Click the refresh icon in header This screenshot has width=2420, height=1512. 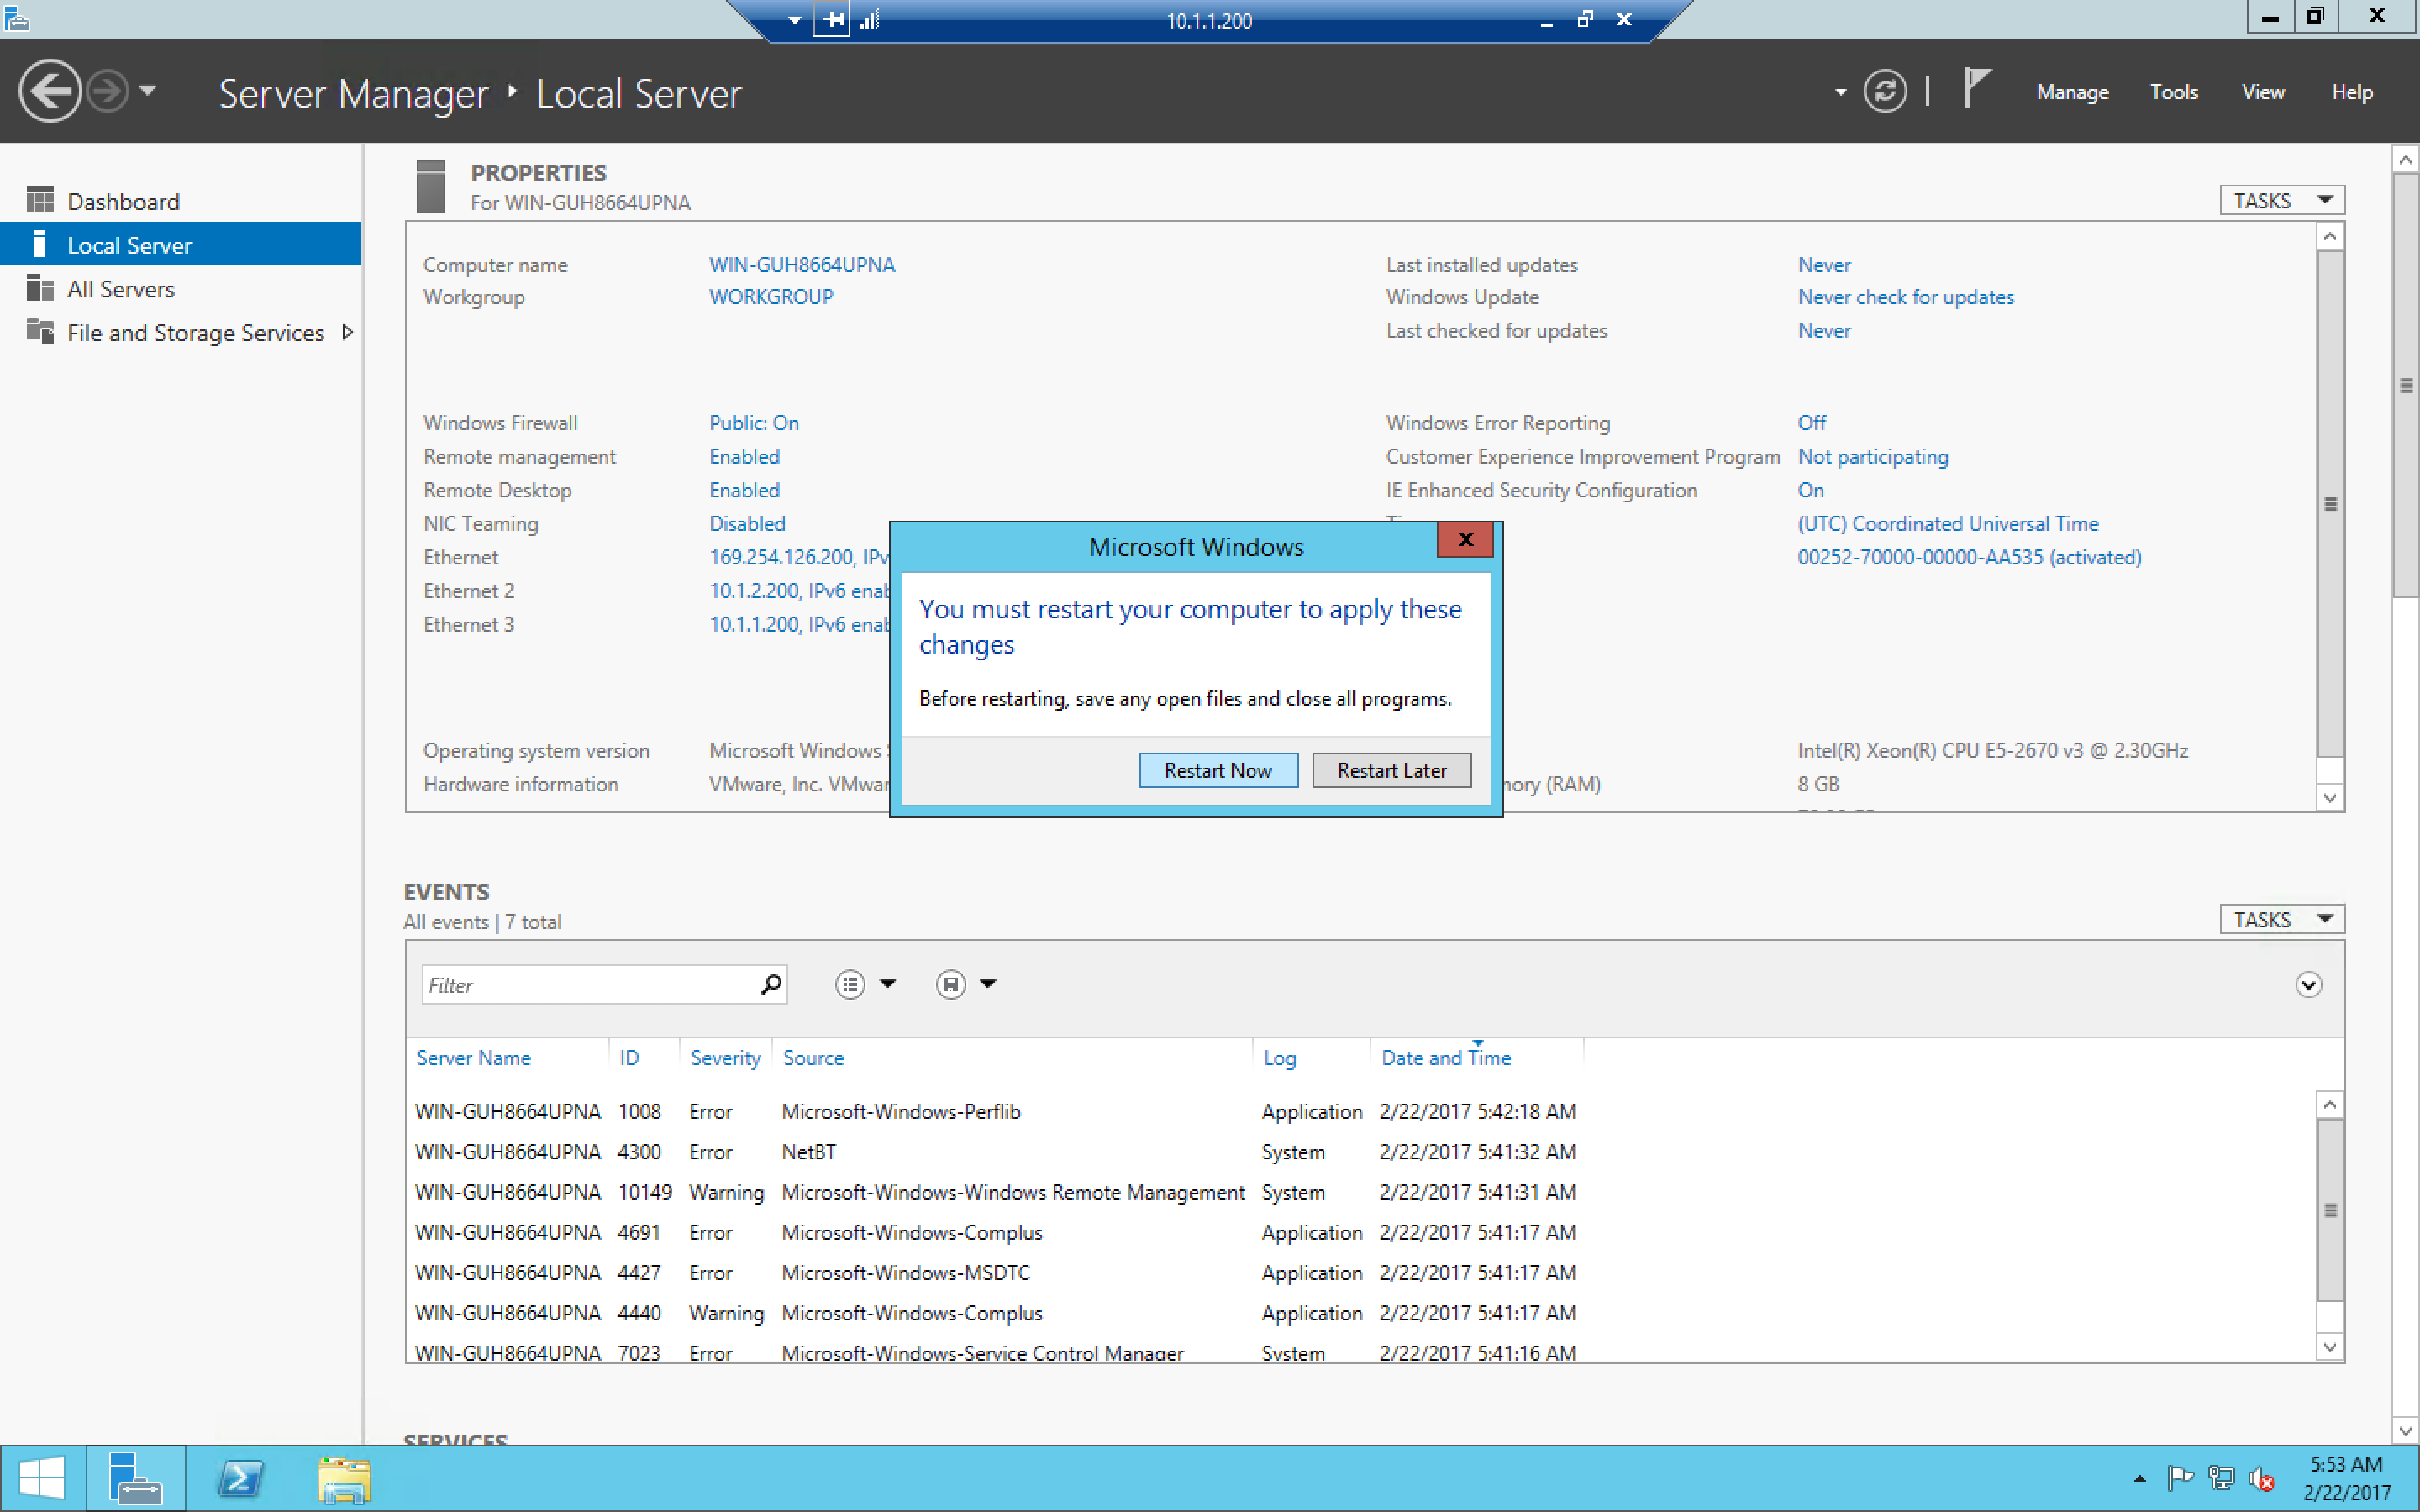[1884, 92]
